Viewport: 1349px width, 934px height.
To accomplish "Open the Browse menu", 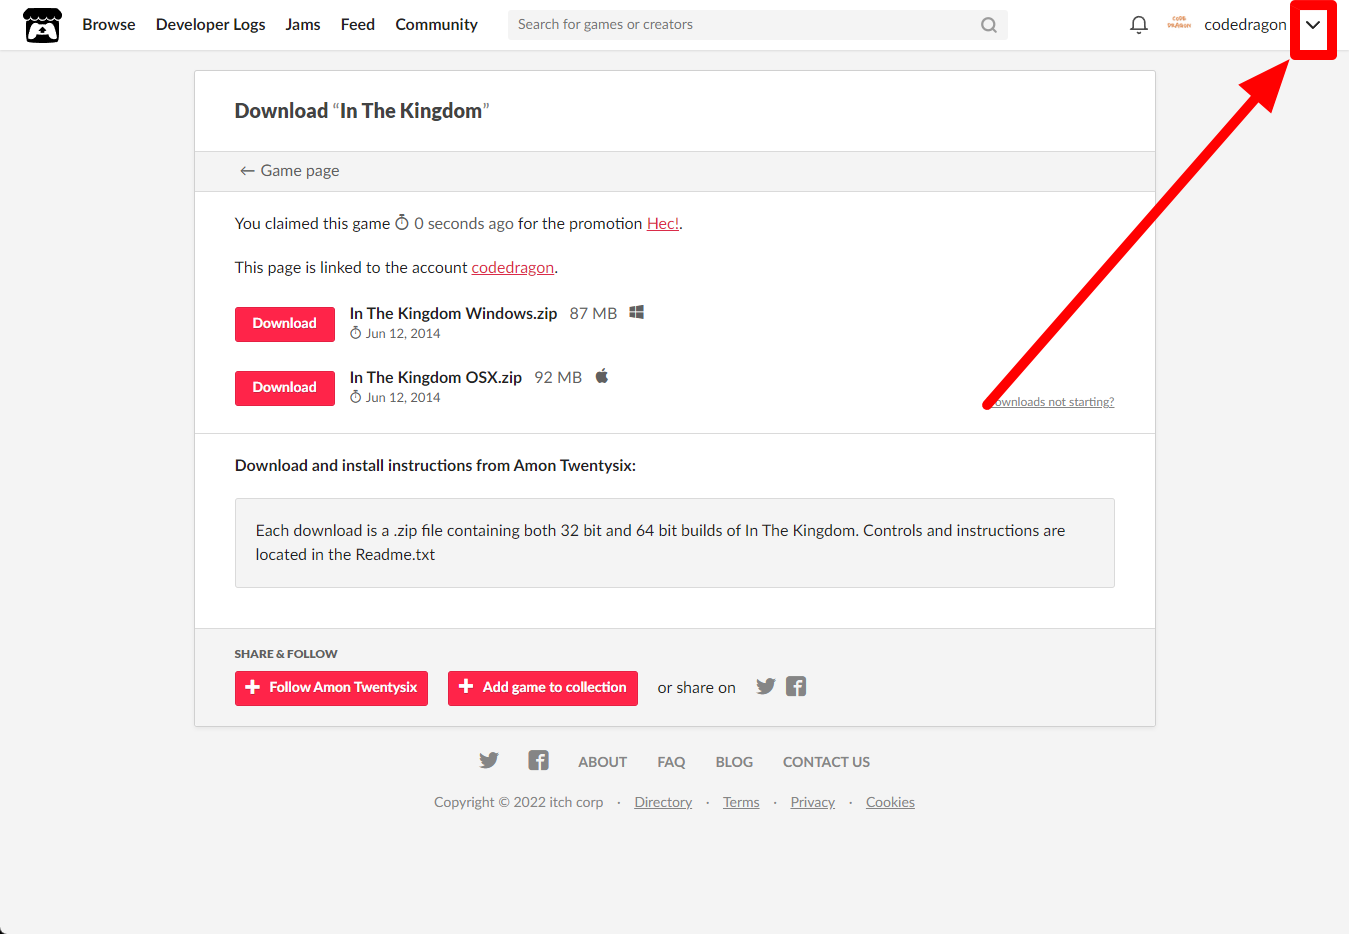I will pyautogui.click(x=109, y=25).
